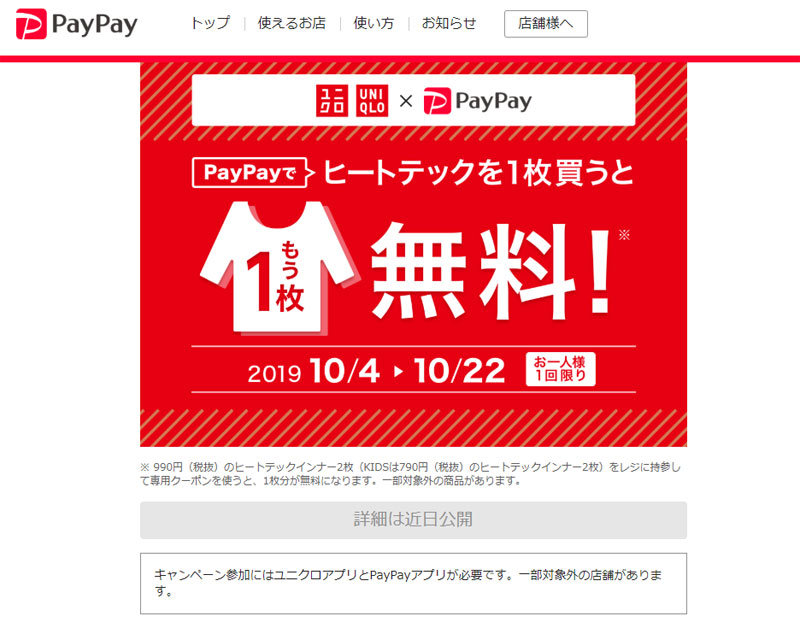Open the 使えるお店 menu item
Viewport: 800px width, 622px height.
[x=291, y=23]
